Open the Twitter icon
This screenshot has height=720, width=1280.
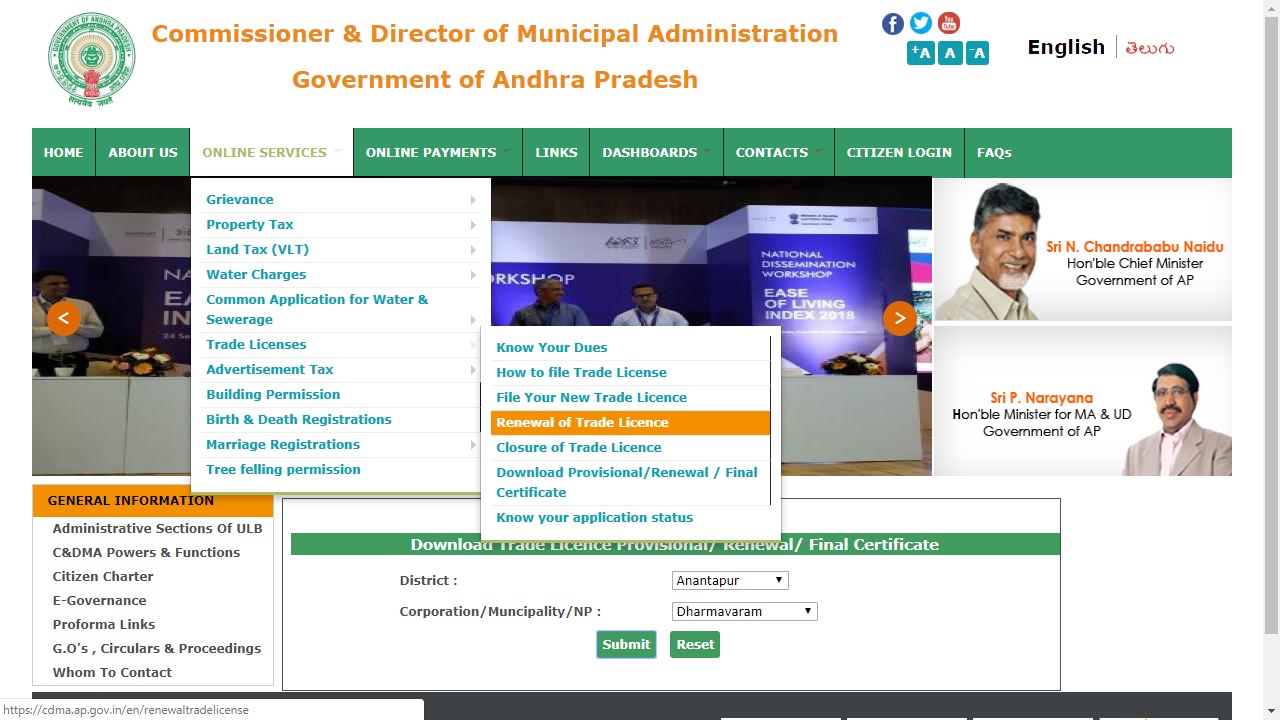coord(920,23)
